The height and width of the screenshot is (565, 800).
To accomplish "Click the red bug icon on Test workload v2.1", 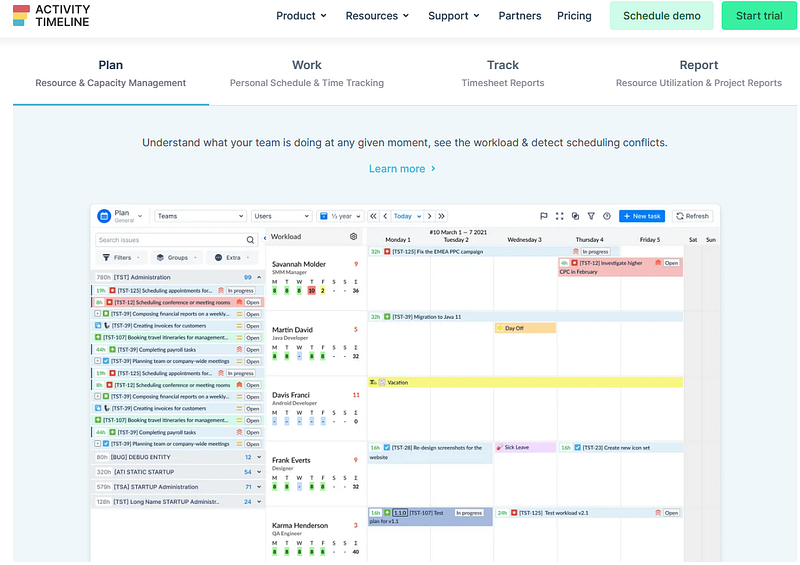I will tap(514, 512).
